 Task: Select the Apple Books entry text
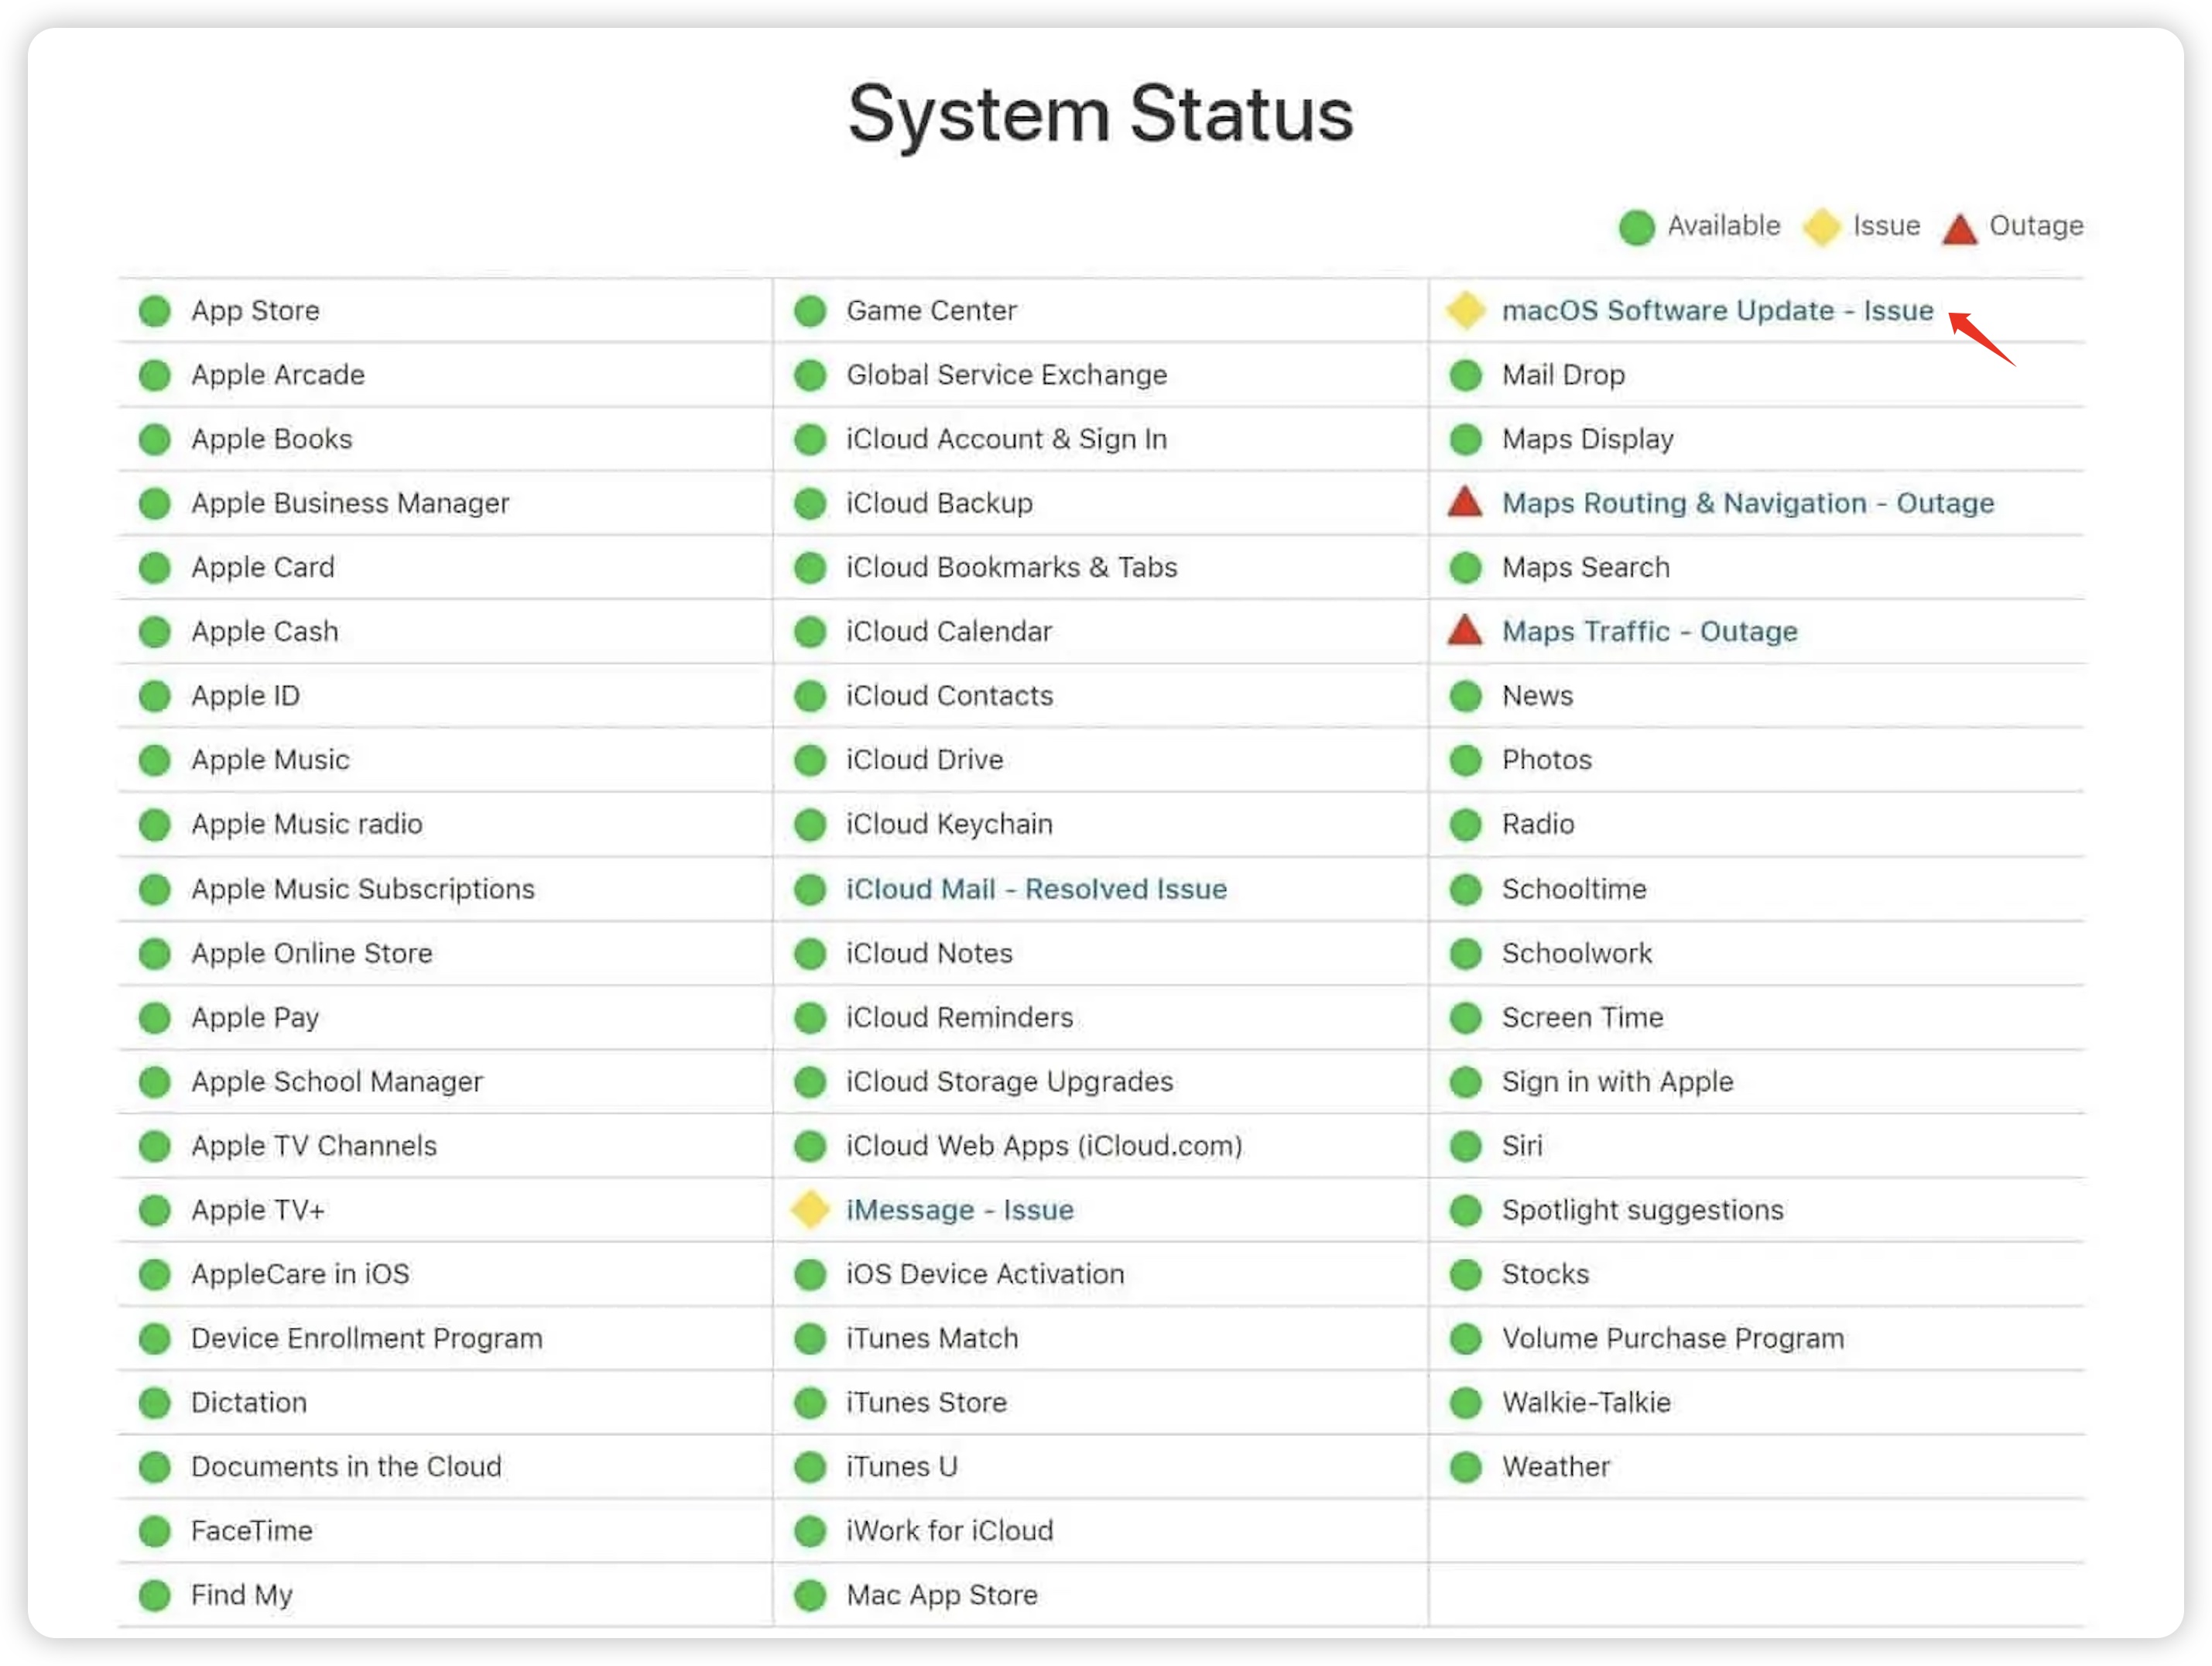pyautogui.click(x=272, y=439)
